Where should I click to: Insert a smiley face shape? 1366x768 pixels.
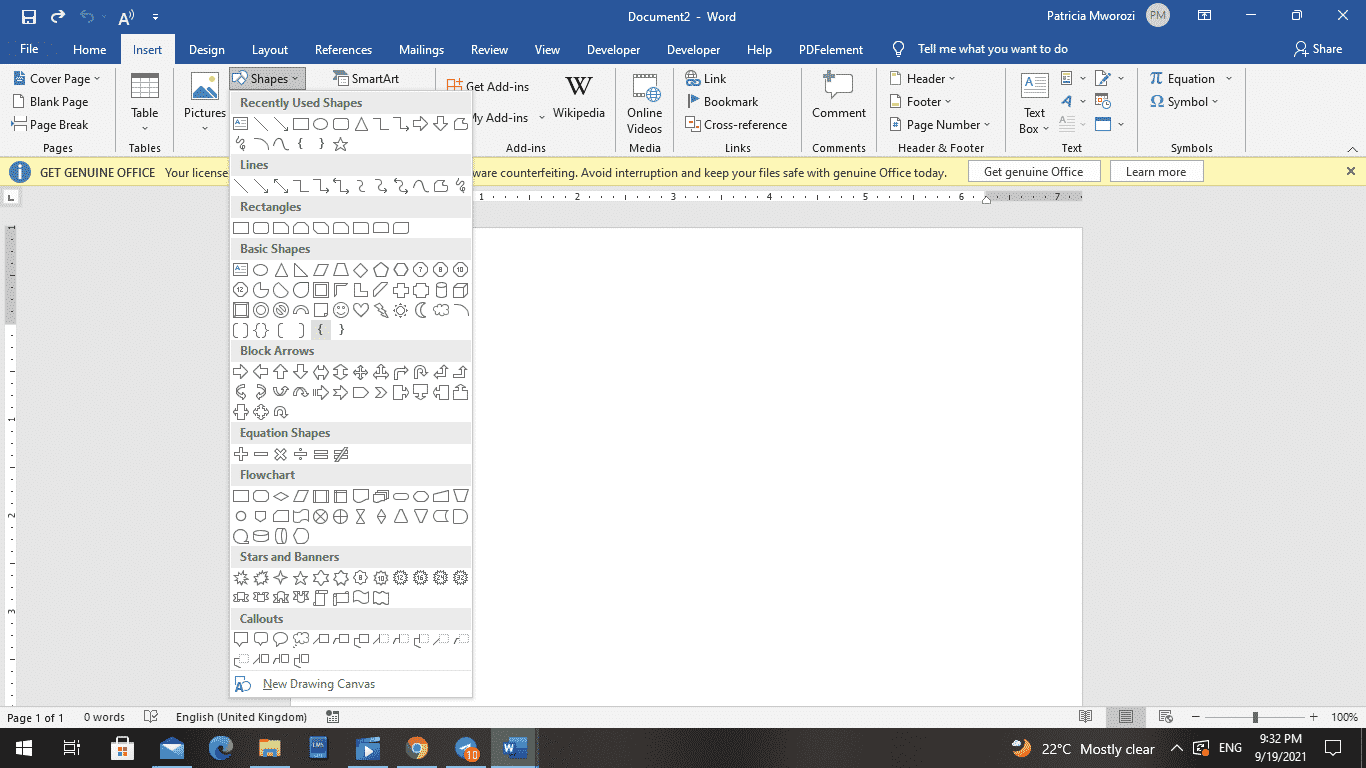pos(340,310)
